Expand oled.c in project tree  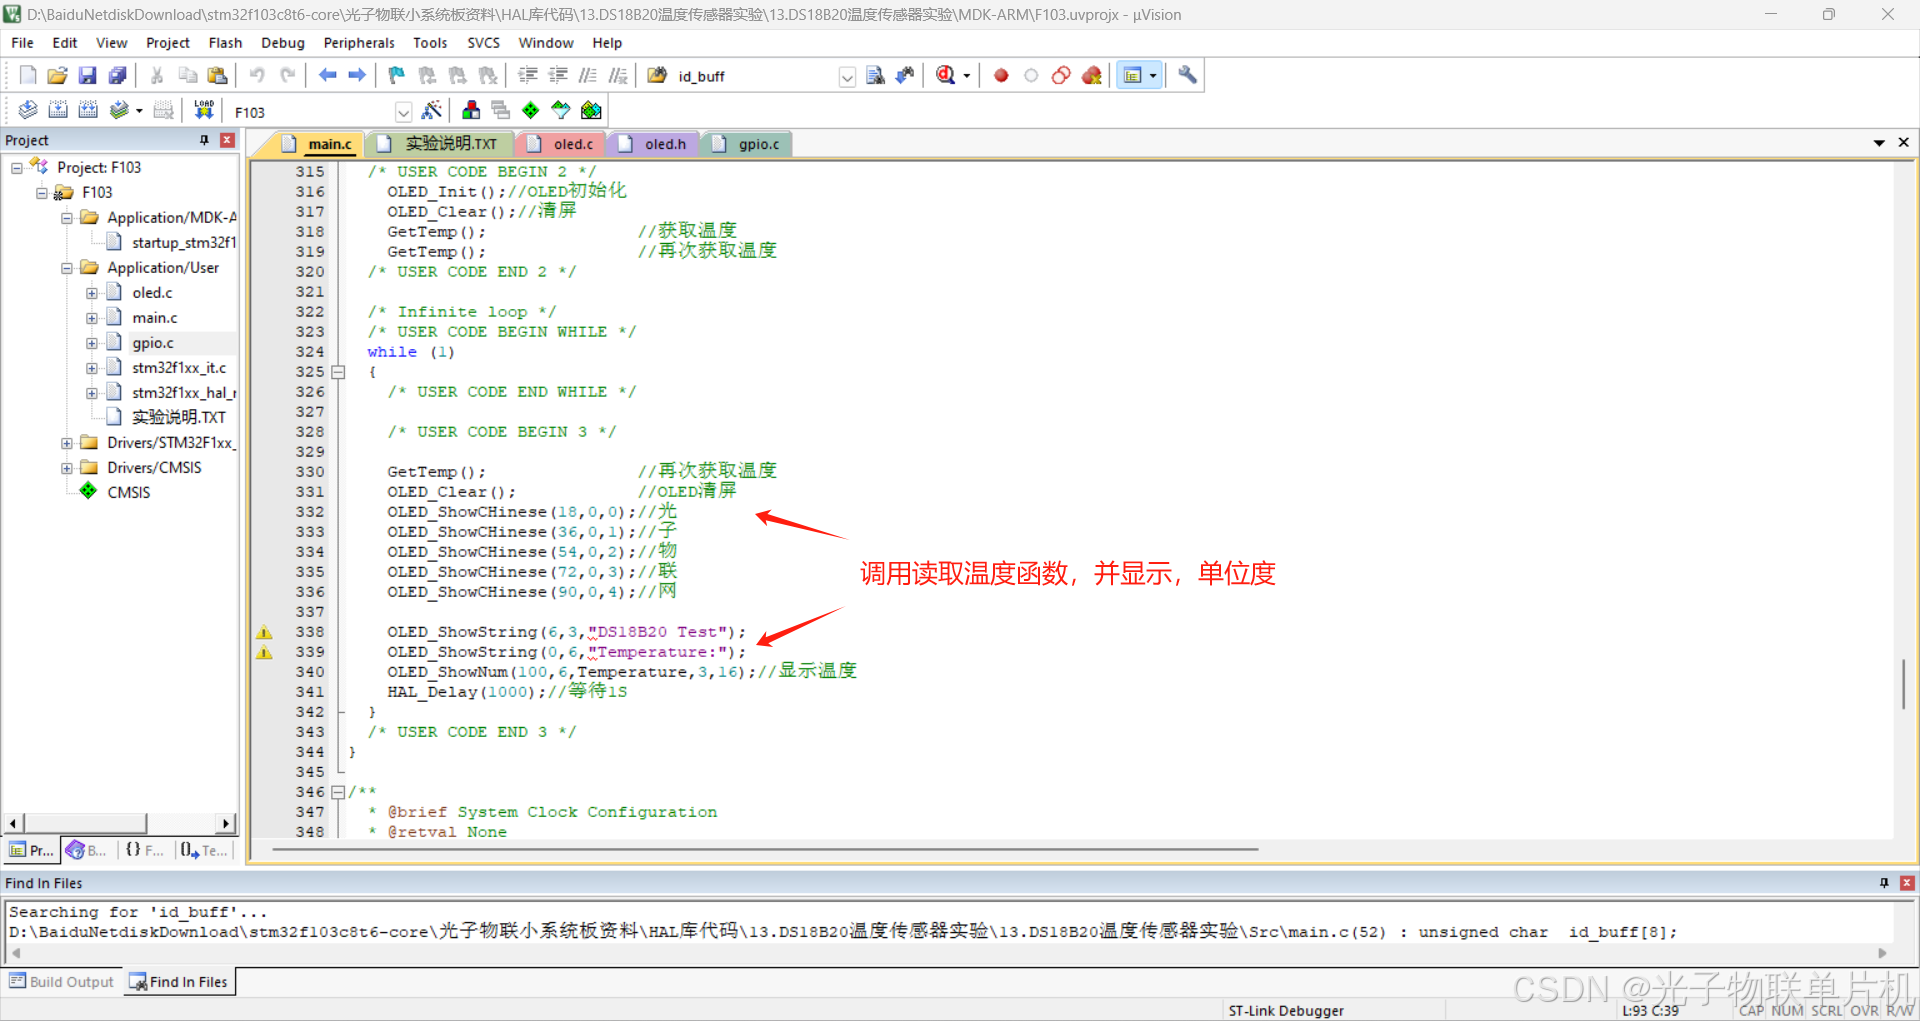tap(92, 293)
